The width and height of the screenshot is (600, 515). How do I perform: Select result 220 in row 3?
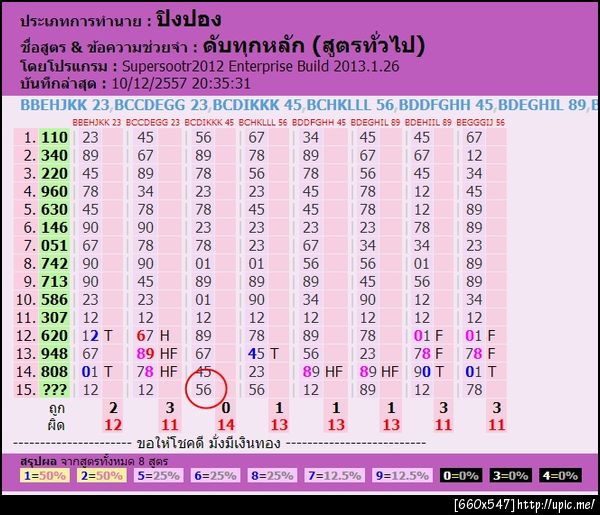54,173
